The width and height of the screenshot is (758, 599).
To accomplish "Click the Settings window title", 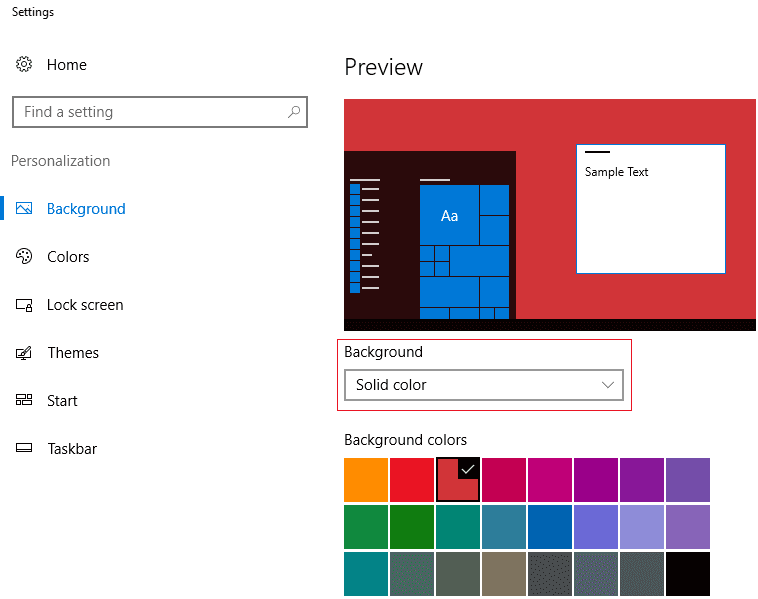I will tap(33, 12).
